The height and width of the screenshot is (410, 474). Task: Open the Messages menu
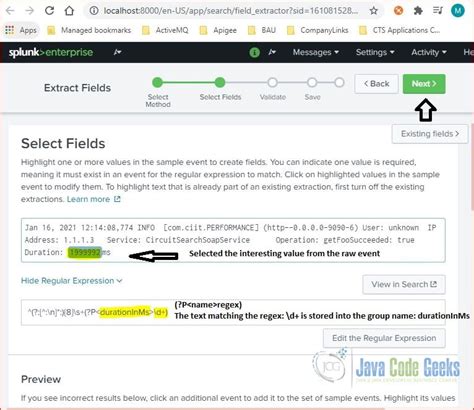click(x=316, y=52)
